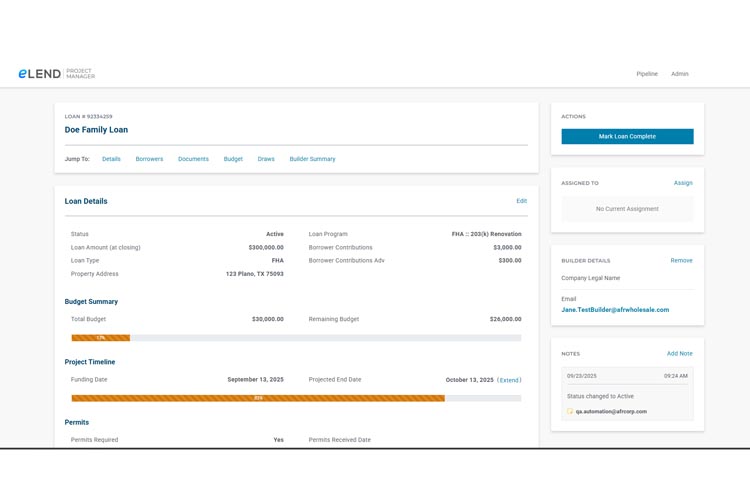Click the Project Timeline progress bar
The width and height of the screenshot is (750, 500).
[x=296, y=398]
